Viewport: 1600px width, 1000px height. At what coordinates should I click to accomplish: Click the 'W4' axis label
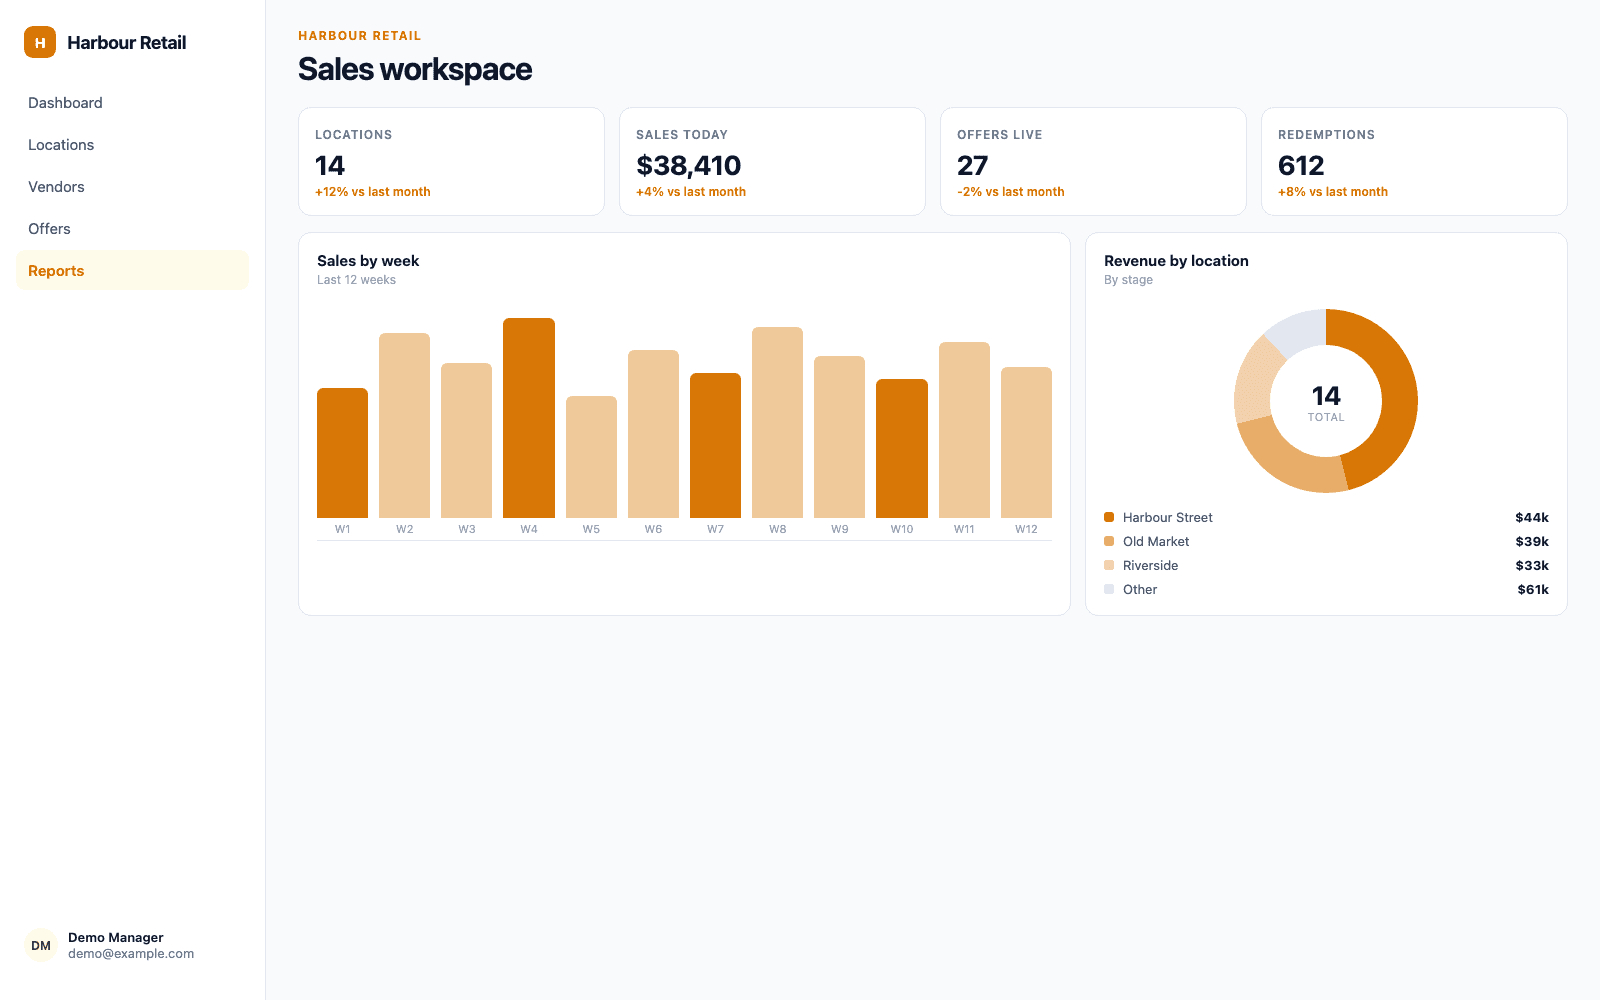pos(529,529)
